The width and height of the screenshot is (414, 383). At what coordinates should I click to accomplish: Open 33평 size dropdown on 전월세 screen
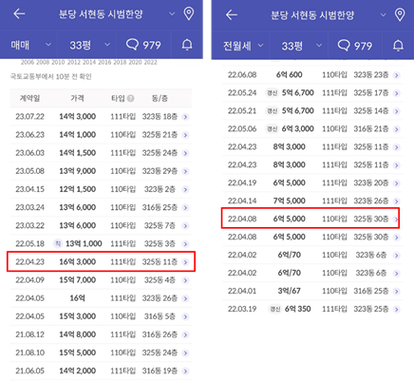[302, 46]
